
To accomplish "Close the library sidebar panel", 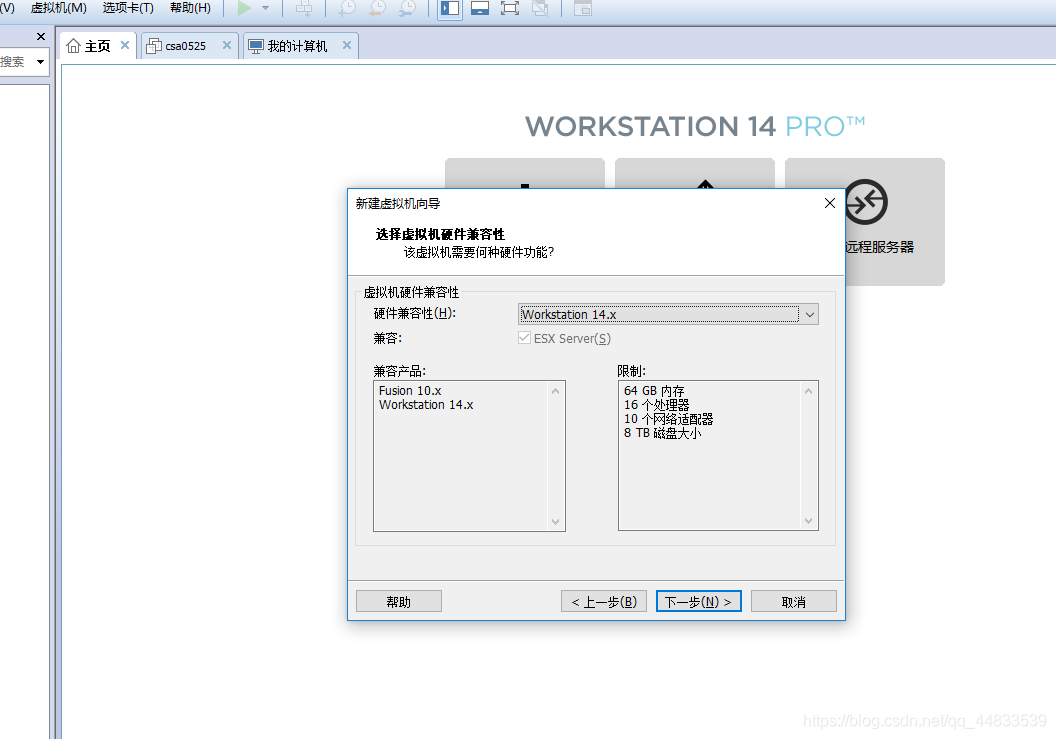I will tap(41, 36).
